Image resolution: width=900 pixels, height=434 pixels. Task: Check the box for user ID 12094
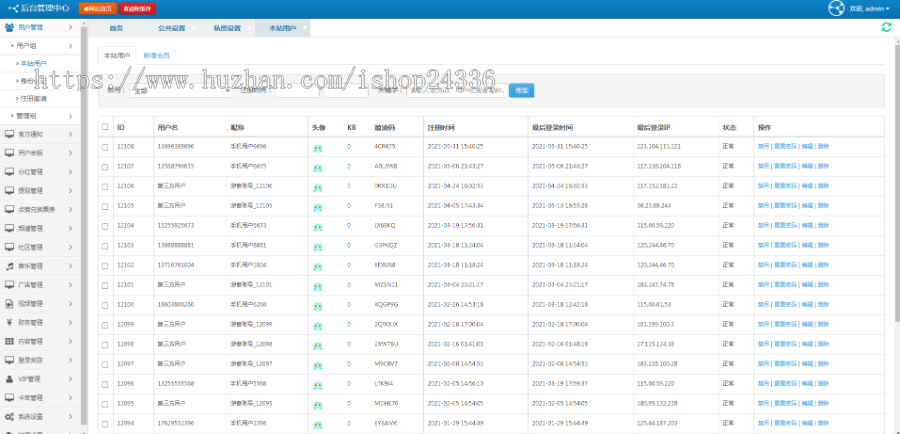click(x=105, y=424)
